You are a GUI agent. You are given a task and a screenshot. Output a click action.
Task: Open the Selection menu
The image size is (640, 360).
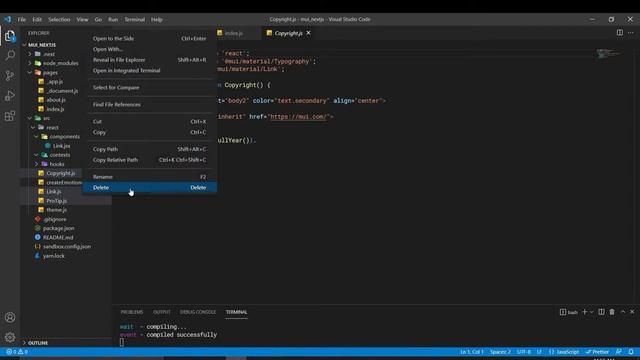(x=59, y=19)
